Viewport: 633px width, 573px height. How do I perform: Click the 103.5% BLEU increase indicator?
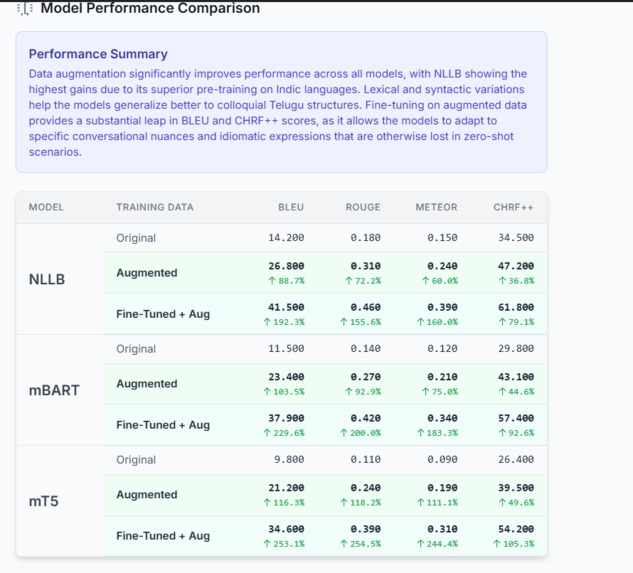[284, 392]
